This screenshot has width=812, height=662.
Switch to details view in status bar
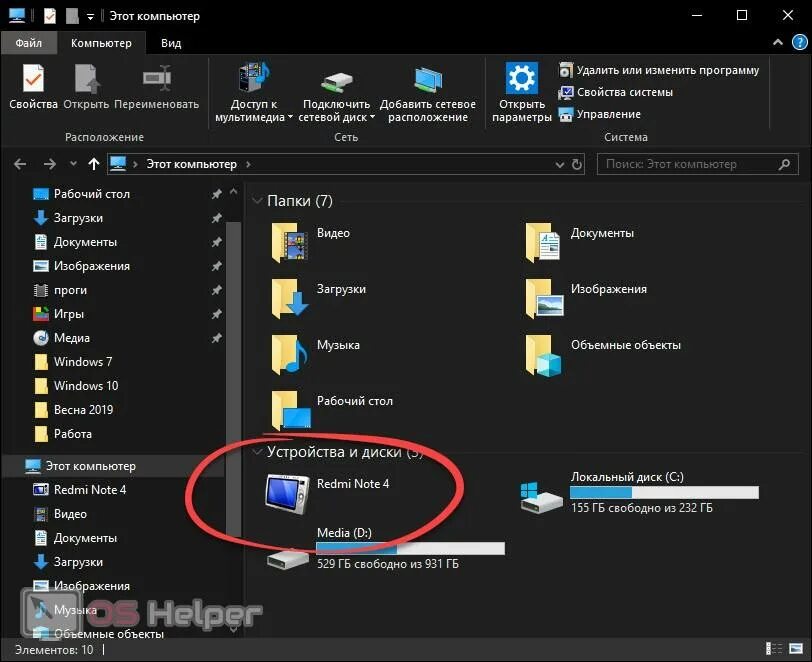(774, 649)
